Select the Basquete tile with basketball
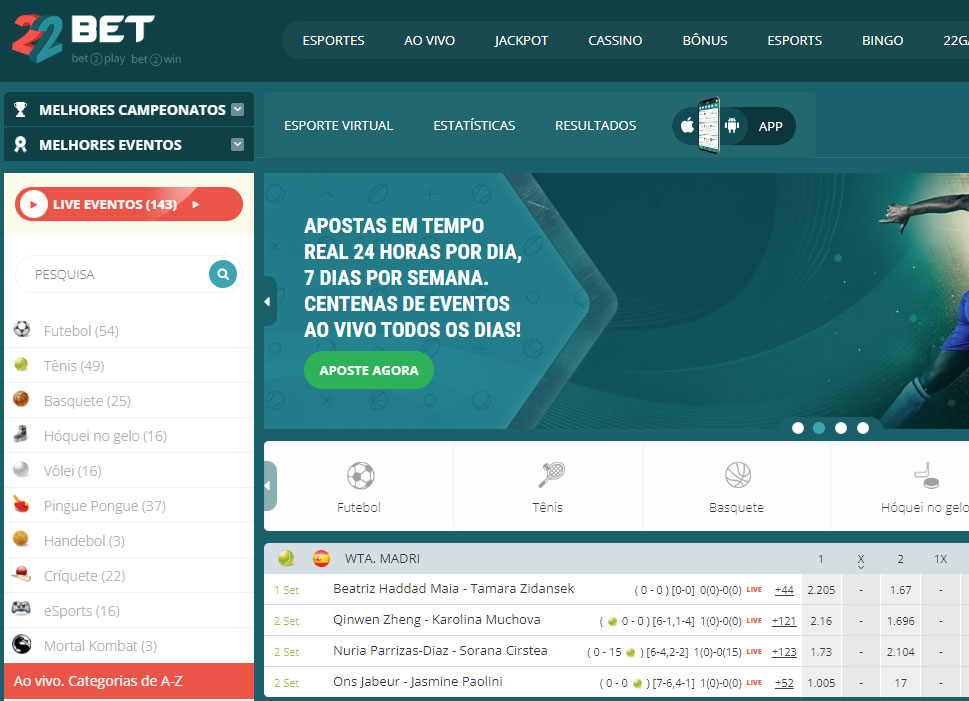The image size is (969, 701). point(737,486)
